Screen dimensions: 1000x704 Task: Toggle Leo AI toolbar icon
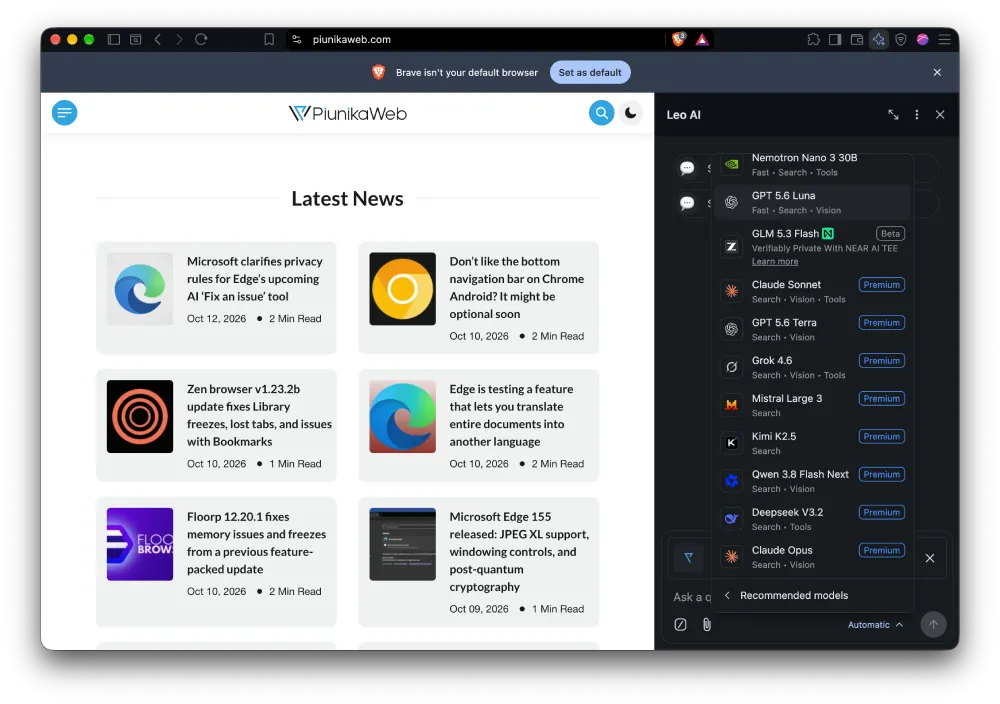point(879,40)
